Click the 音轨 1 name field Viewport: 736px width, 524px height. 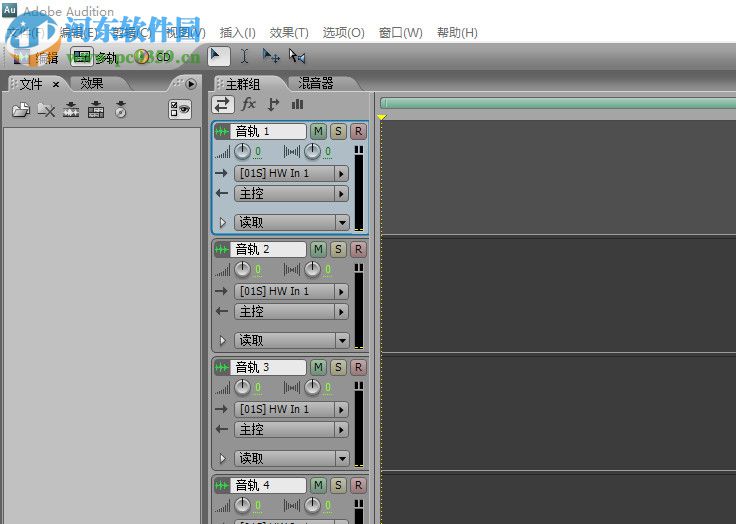[268, 132]
